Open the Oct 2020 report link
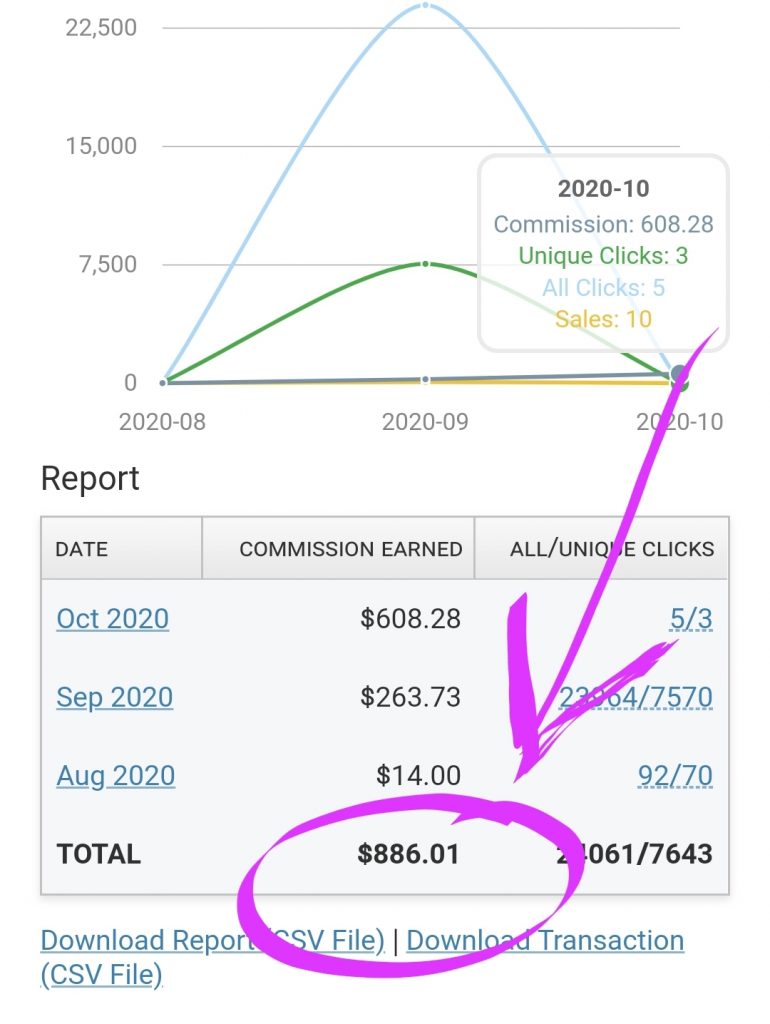This screenshot has height=1024, width=770. point(112,618)
